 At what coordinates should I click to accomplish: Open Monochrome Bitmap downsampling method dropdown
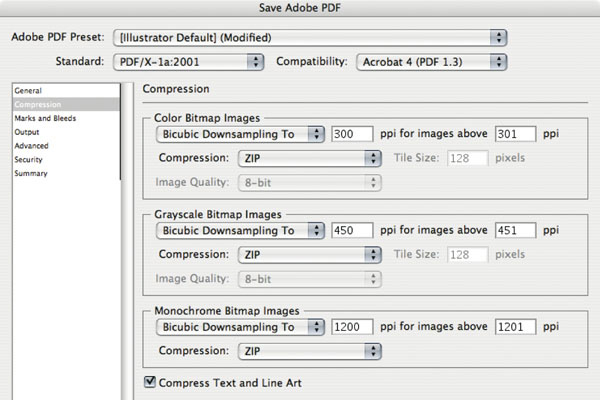pyautogui.click(x=240, y=327)
